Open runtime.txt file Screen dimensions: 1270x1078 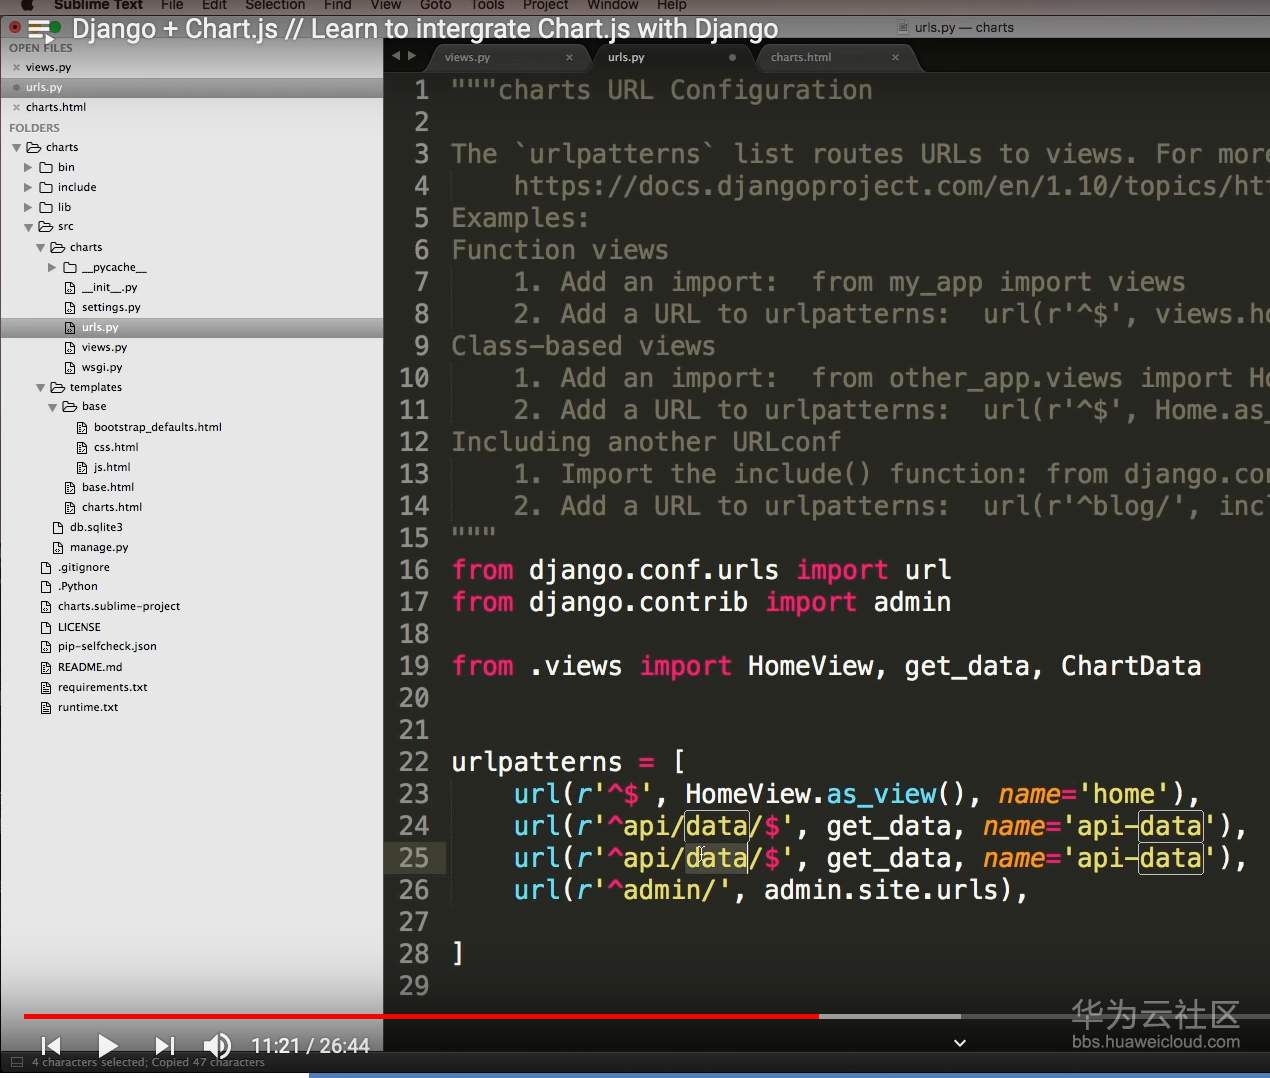point(88,707)
